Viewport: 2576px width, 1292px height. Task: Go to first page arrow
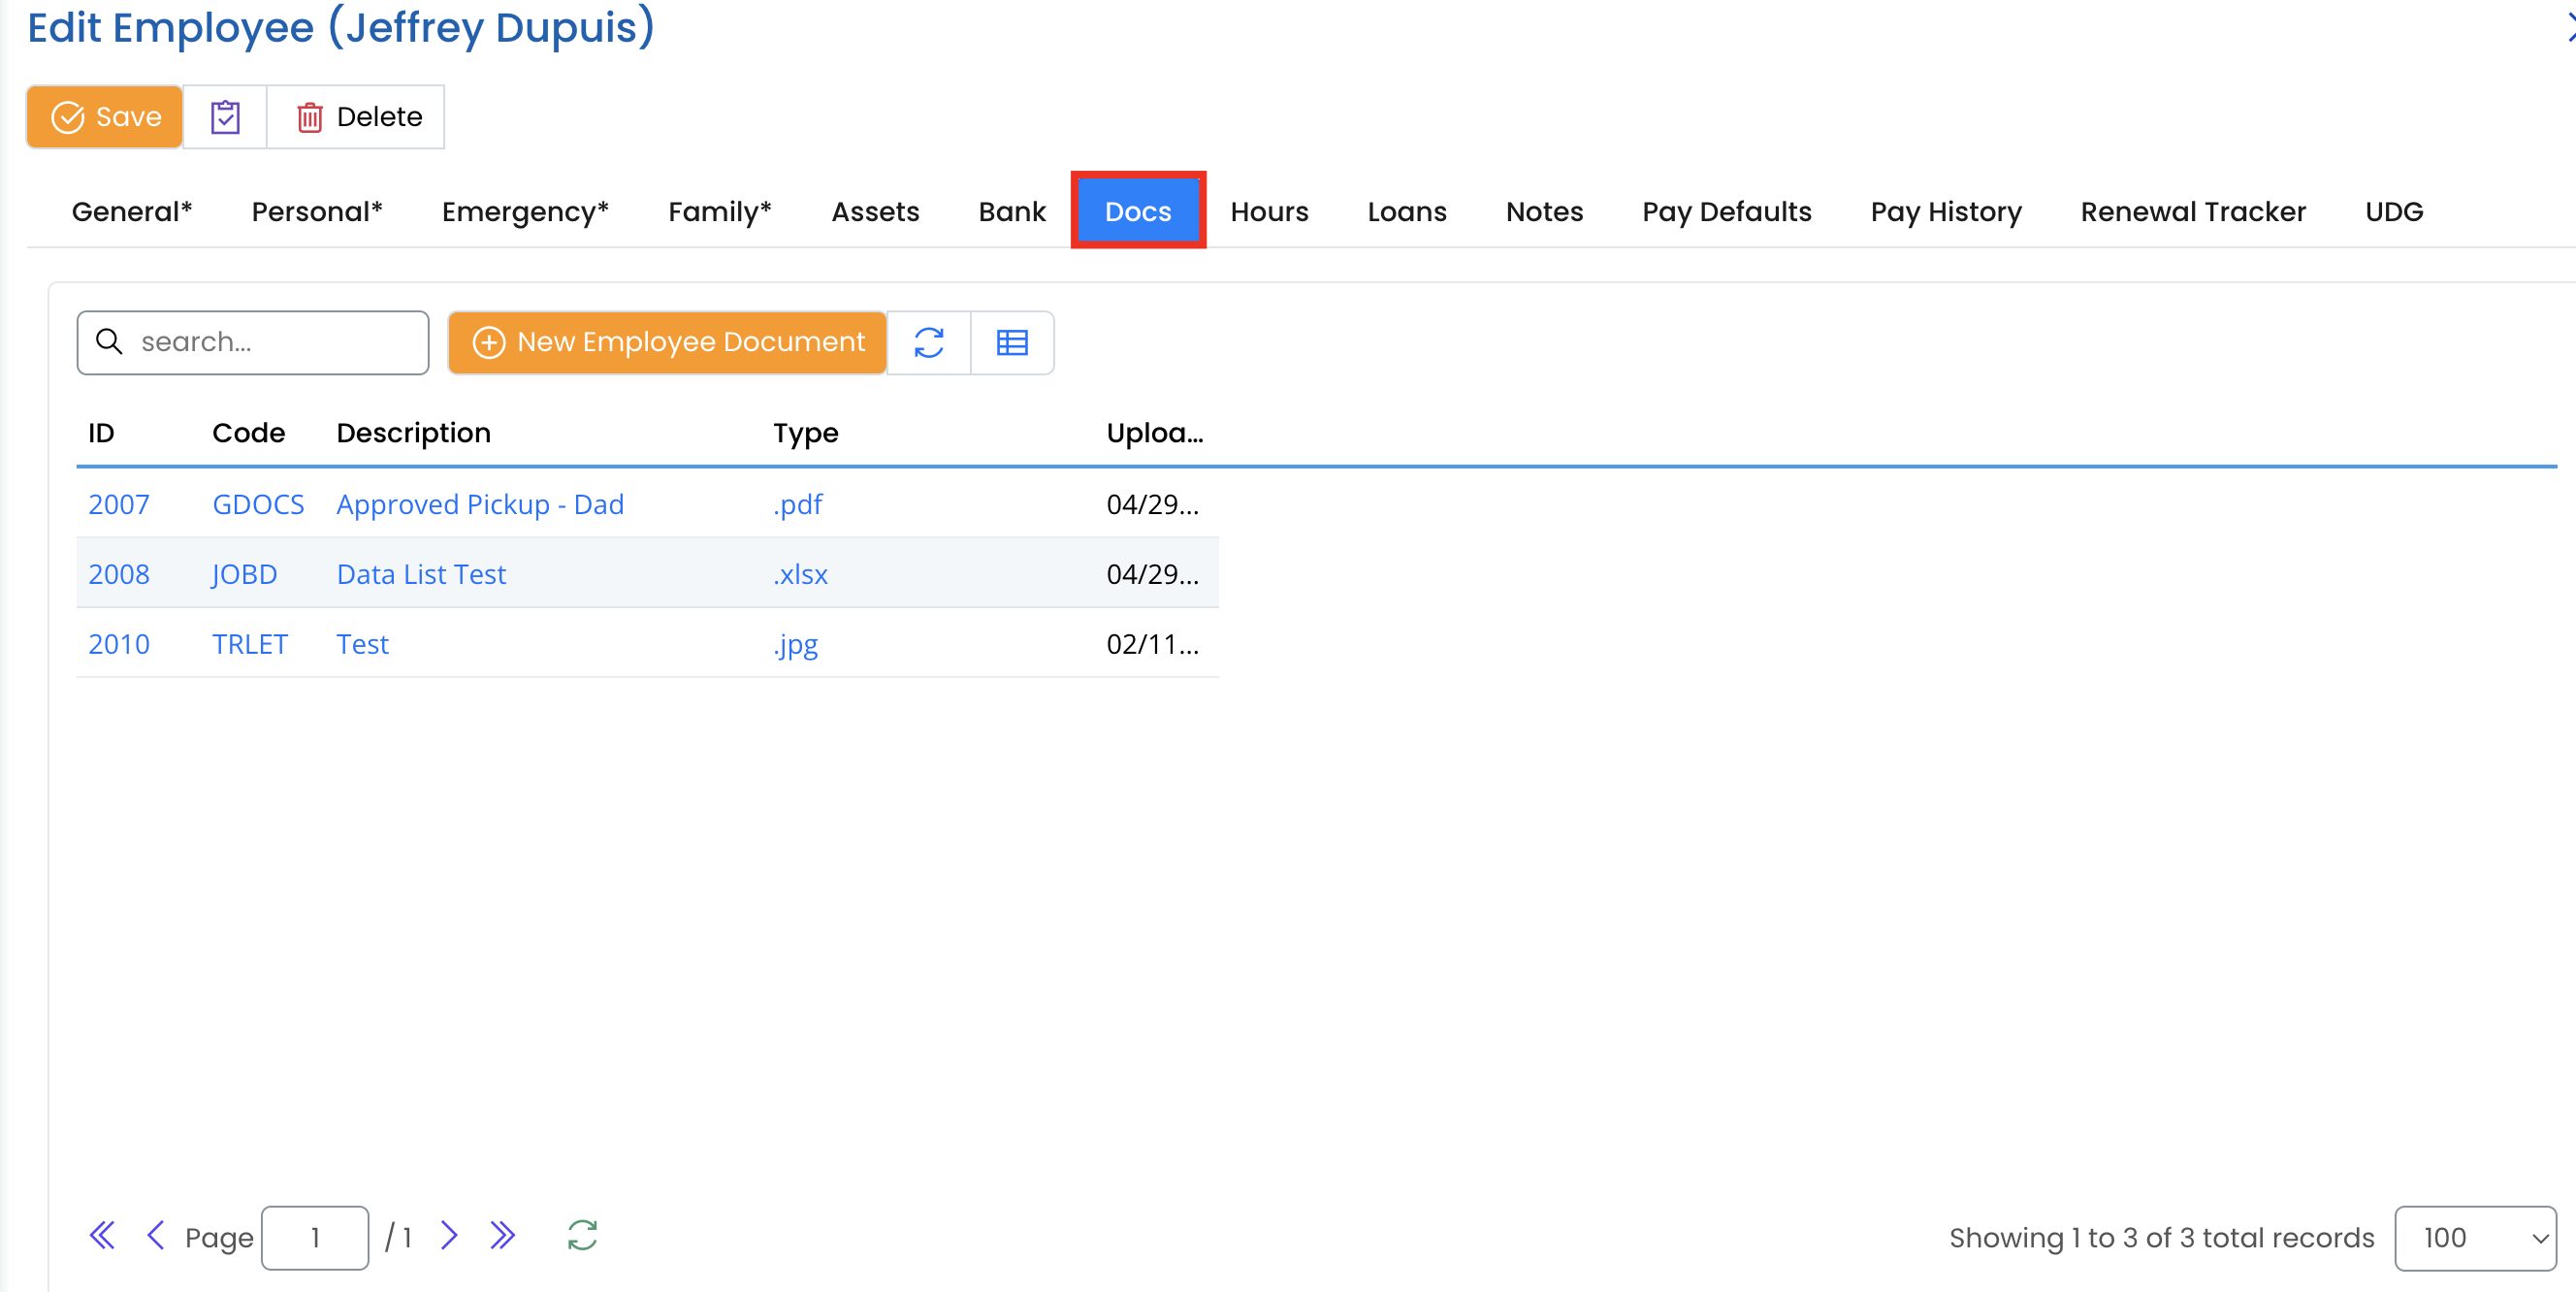[x=102, y=1236]
